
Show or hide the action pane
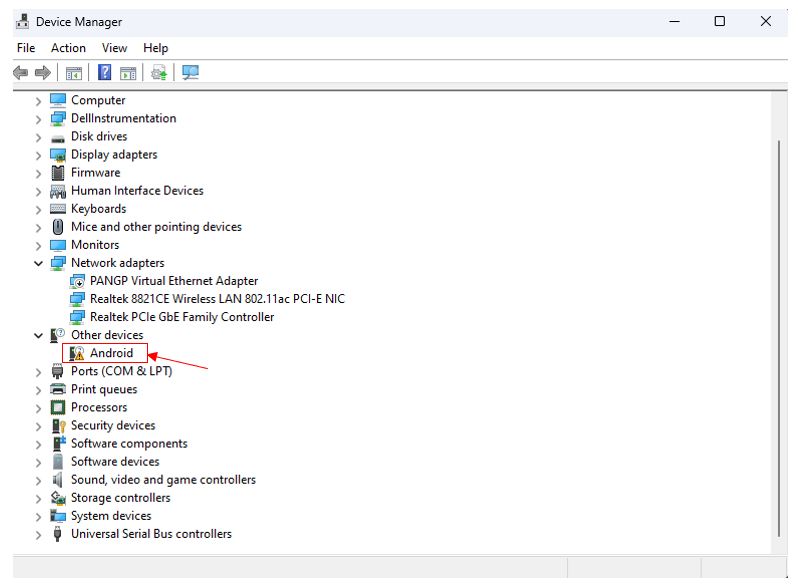[x=128, y=73]
